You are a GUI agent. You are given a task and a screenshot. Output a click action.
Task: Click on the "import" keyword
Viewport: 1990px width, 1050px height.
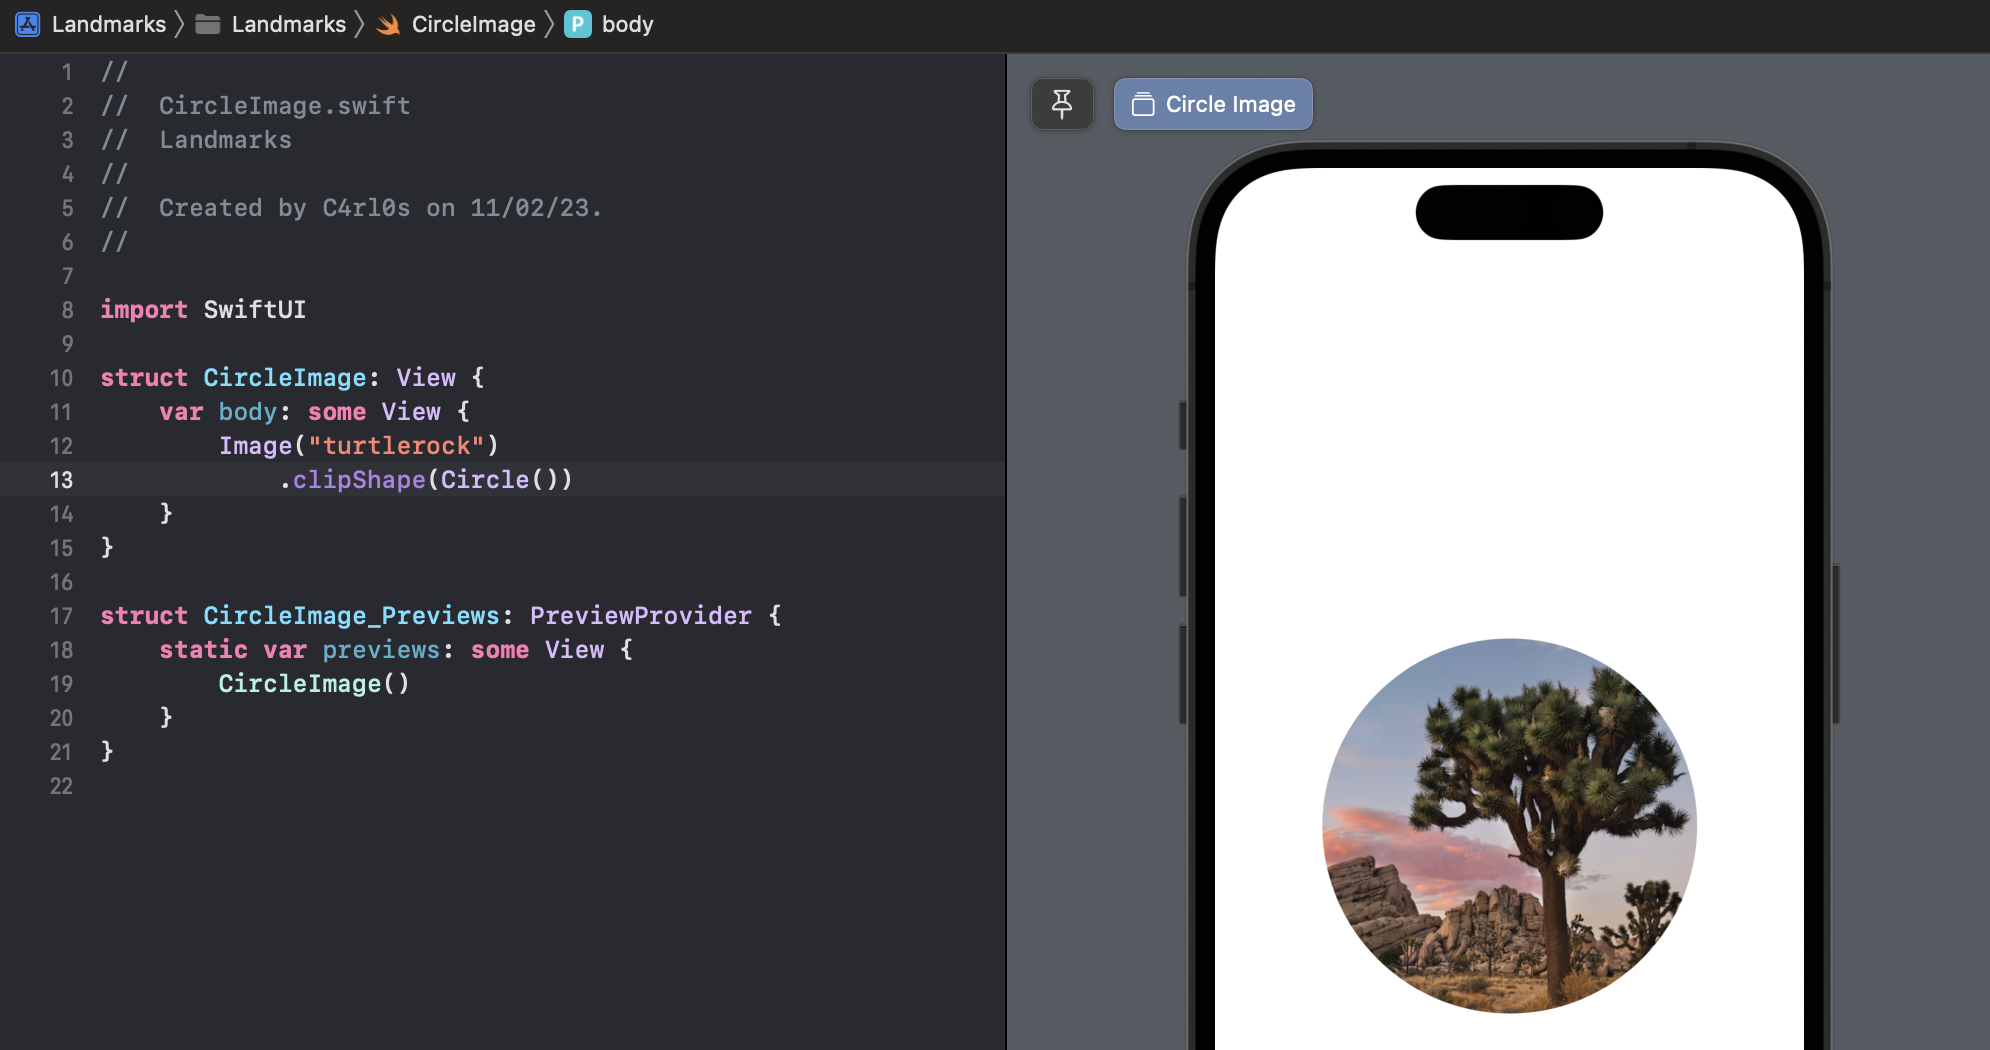click(144, 310)
